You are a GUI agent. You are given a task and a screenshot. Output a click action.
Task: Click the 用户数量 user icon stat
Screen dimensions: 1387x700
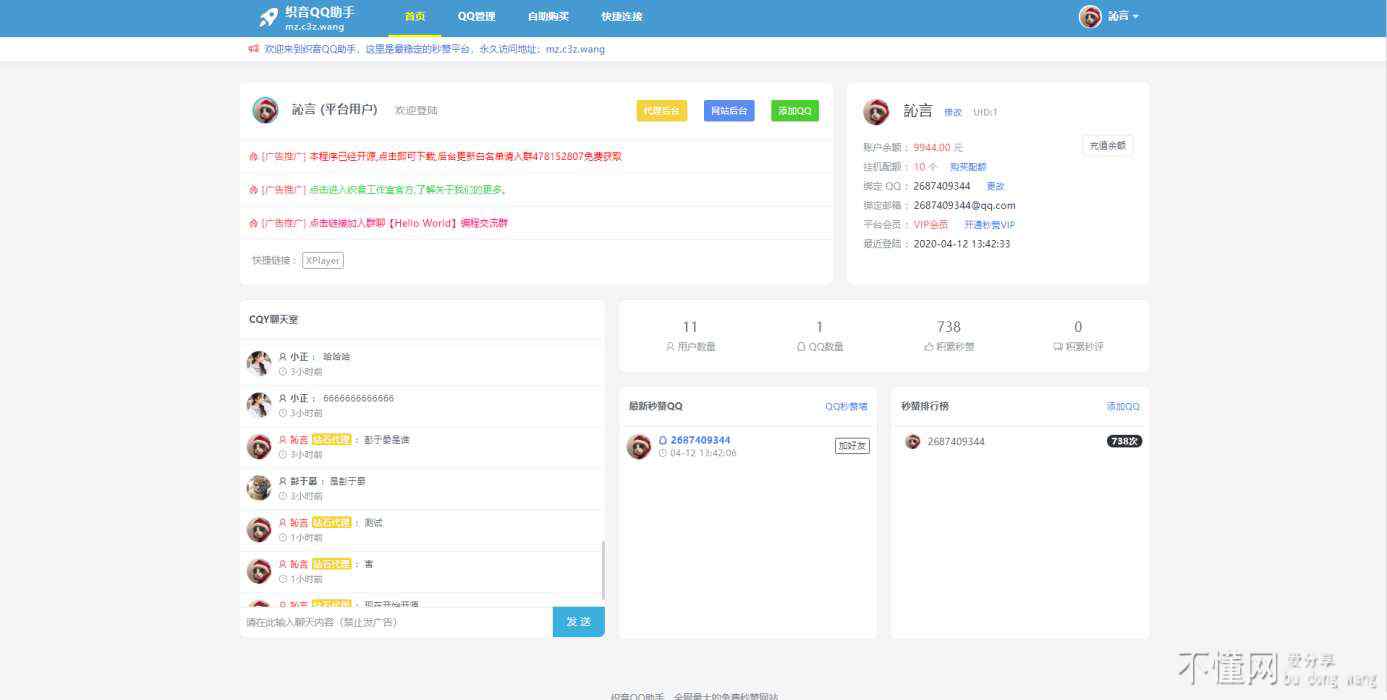(670, 347)
